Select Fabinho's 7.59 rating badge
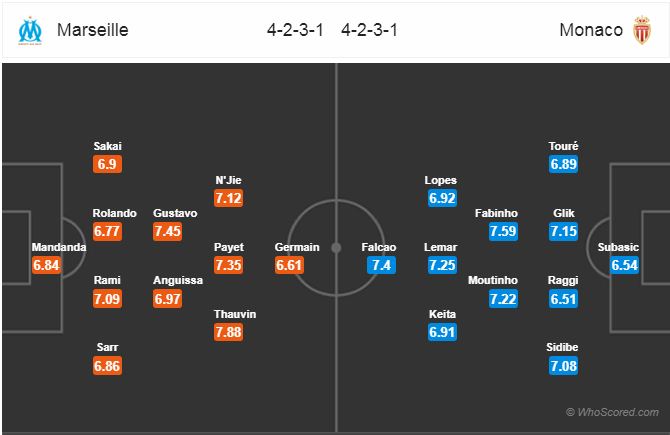Image resolution: width=670 pixels, height=435 pixels. coord(503,231)
